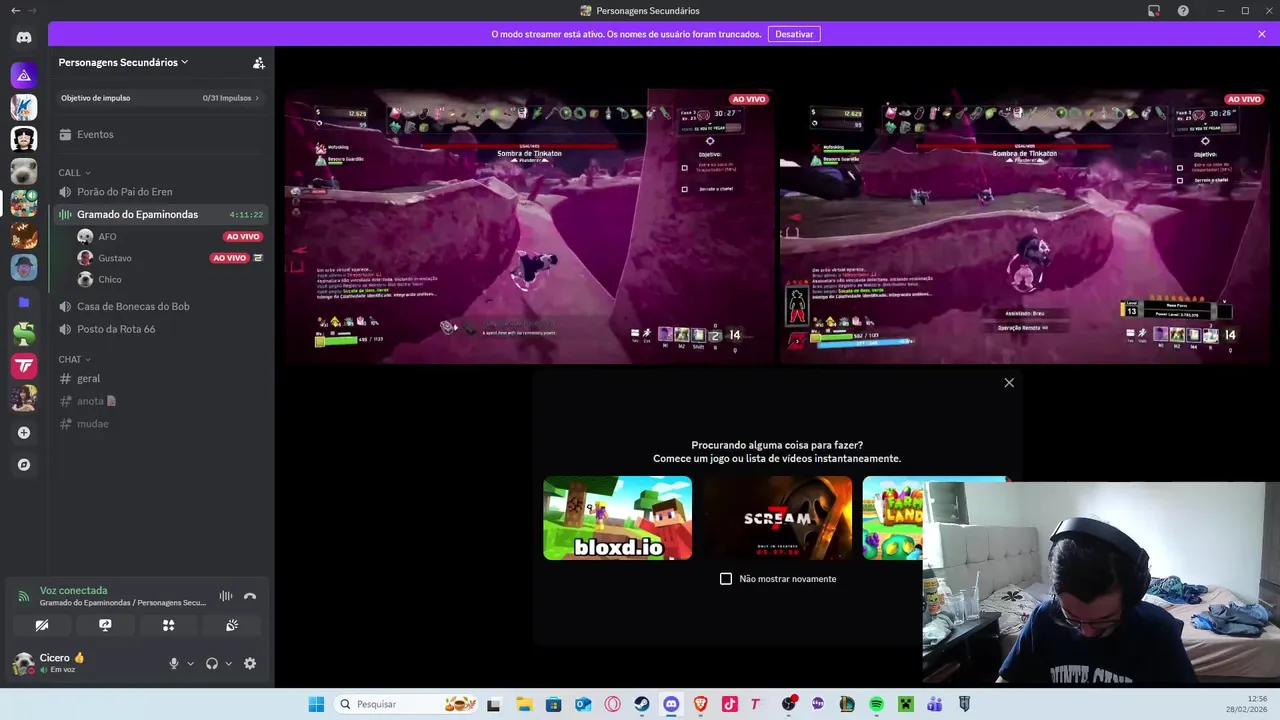Open invite members icon beside server name

pyautogui.click(x=259, y=63)
